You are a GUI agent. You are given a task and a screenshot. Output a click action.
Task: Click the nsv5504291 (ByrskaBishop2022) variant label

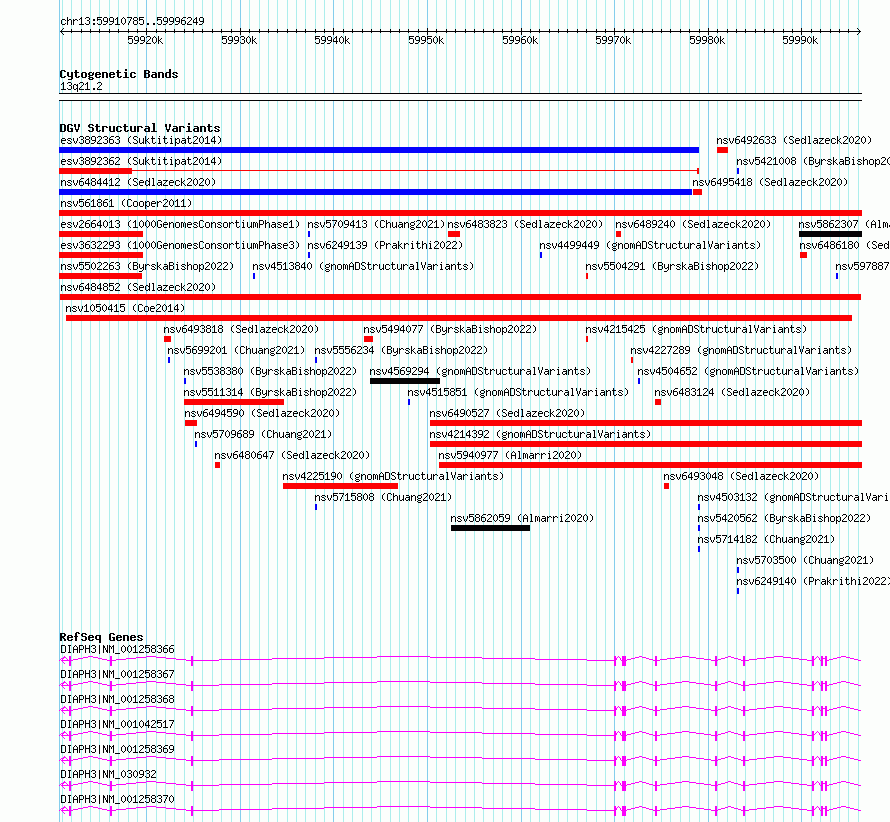pyautogui.click(x=672, y=266)
